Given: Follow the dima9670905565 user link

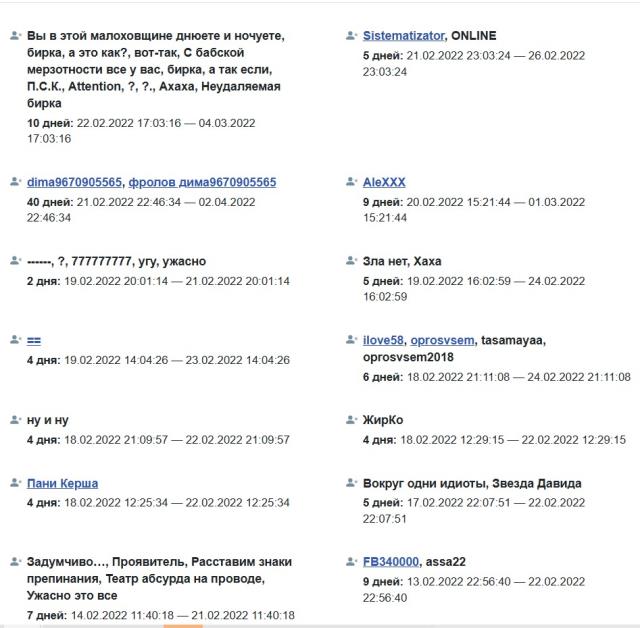Looking at the screenshot, I should (75, 183).
